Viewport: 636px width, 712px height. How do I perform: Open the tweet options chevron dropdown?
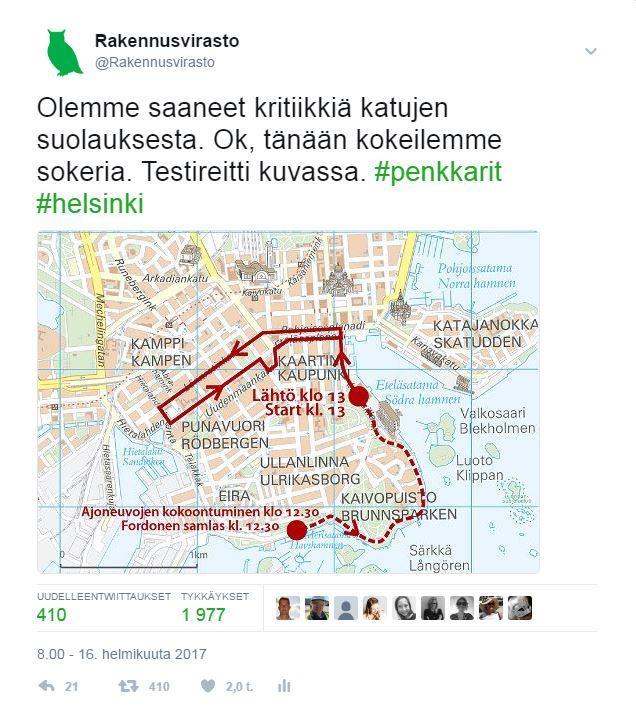(x=590, y=51)
